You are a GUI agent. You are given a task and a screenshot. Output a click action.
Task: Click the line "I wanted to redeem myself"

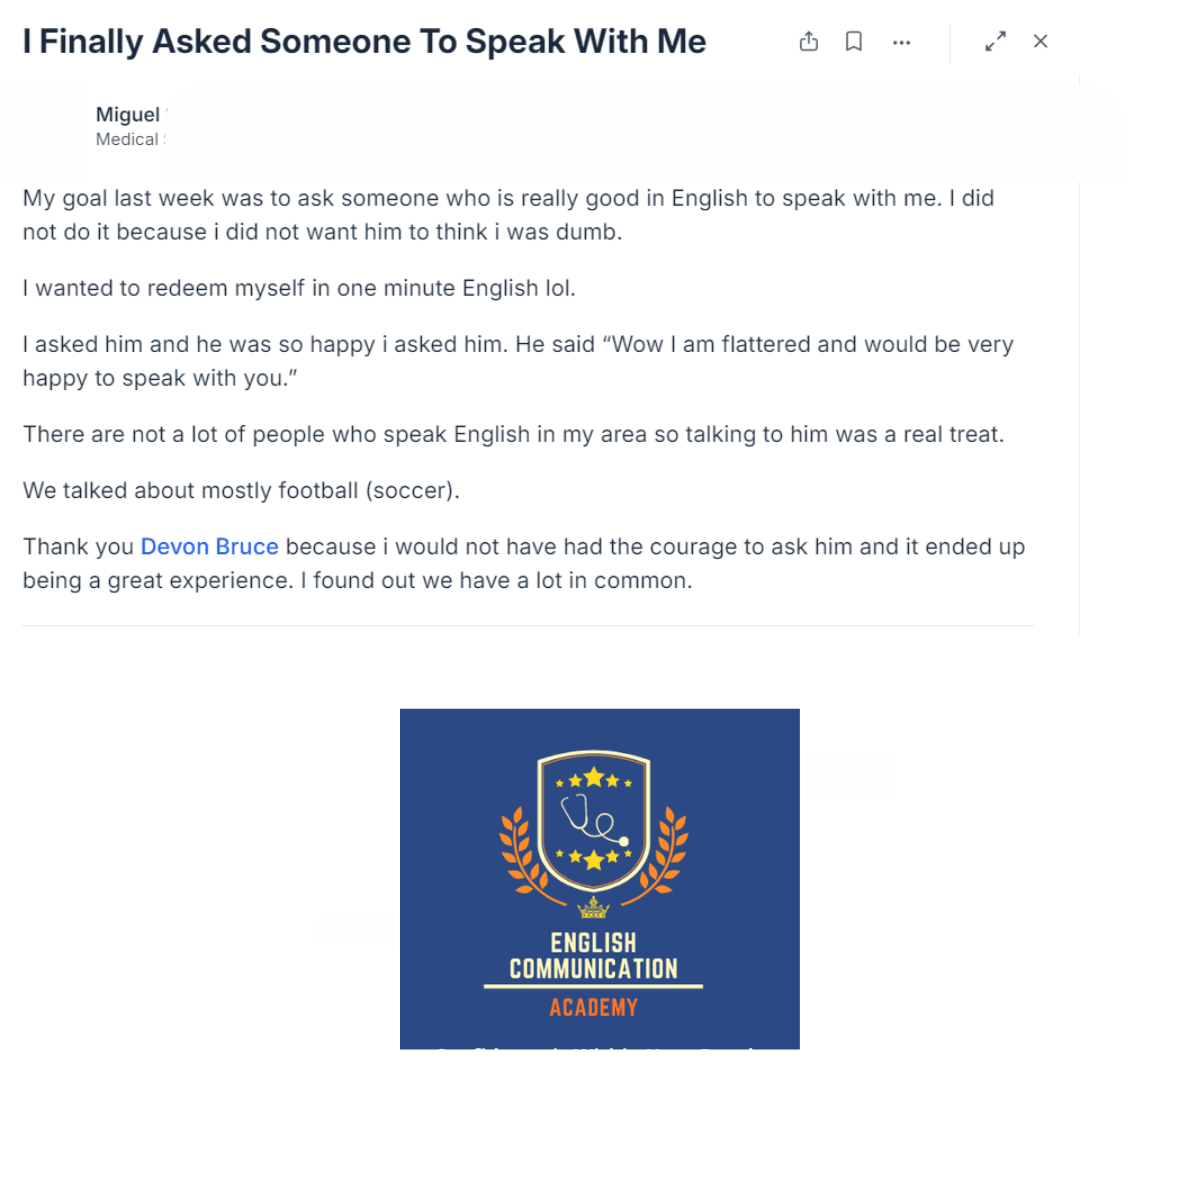(299, 289)
